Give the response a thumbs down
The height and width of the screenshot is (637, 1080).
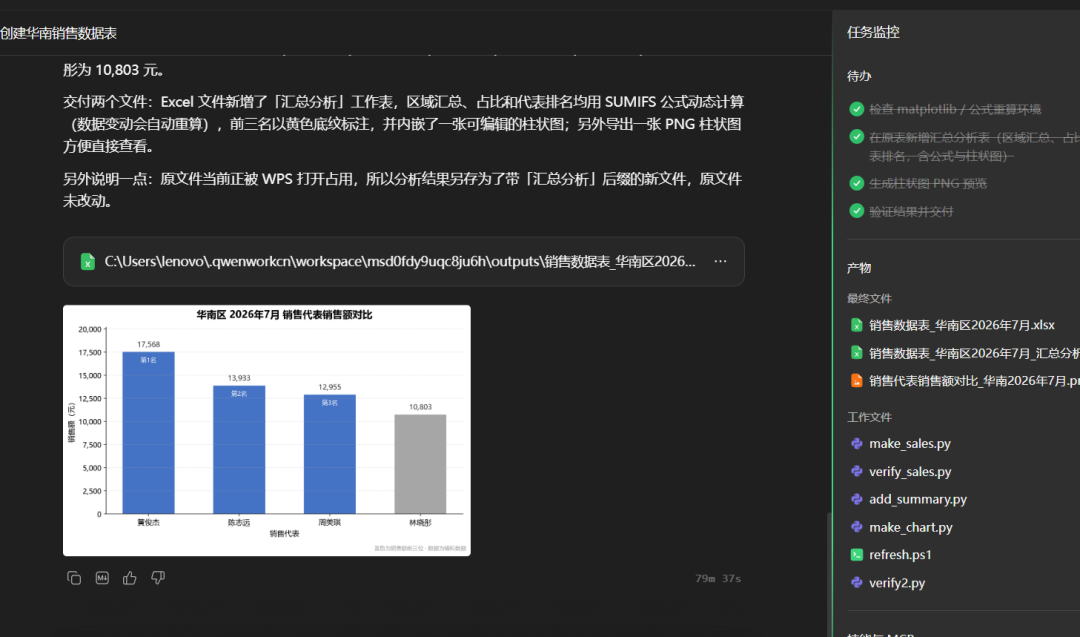(x=158, y=578)
